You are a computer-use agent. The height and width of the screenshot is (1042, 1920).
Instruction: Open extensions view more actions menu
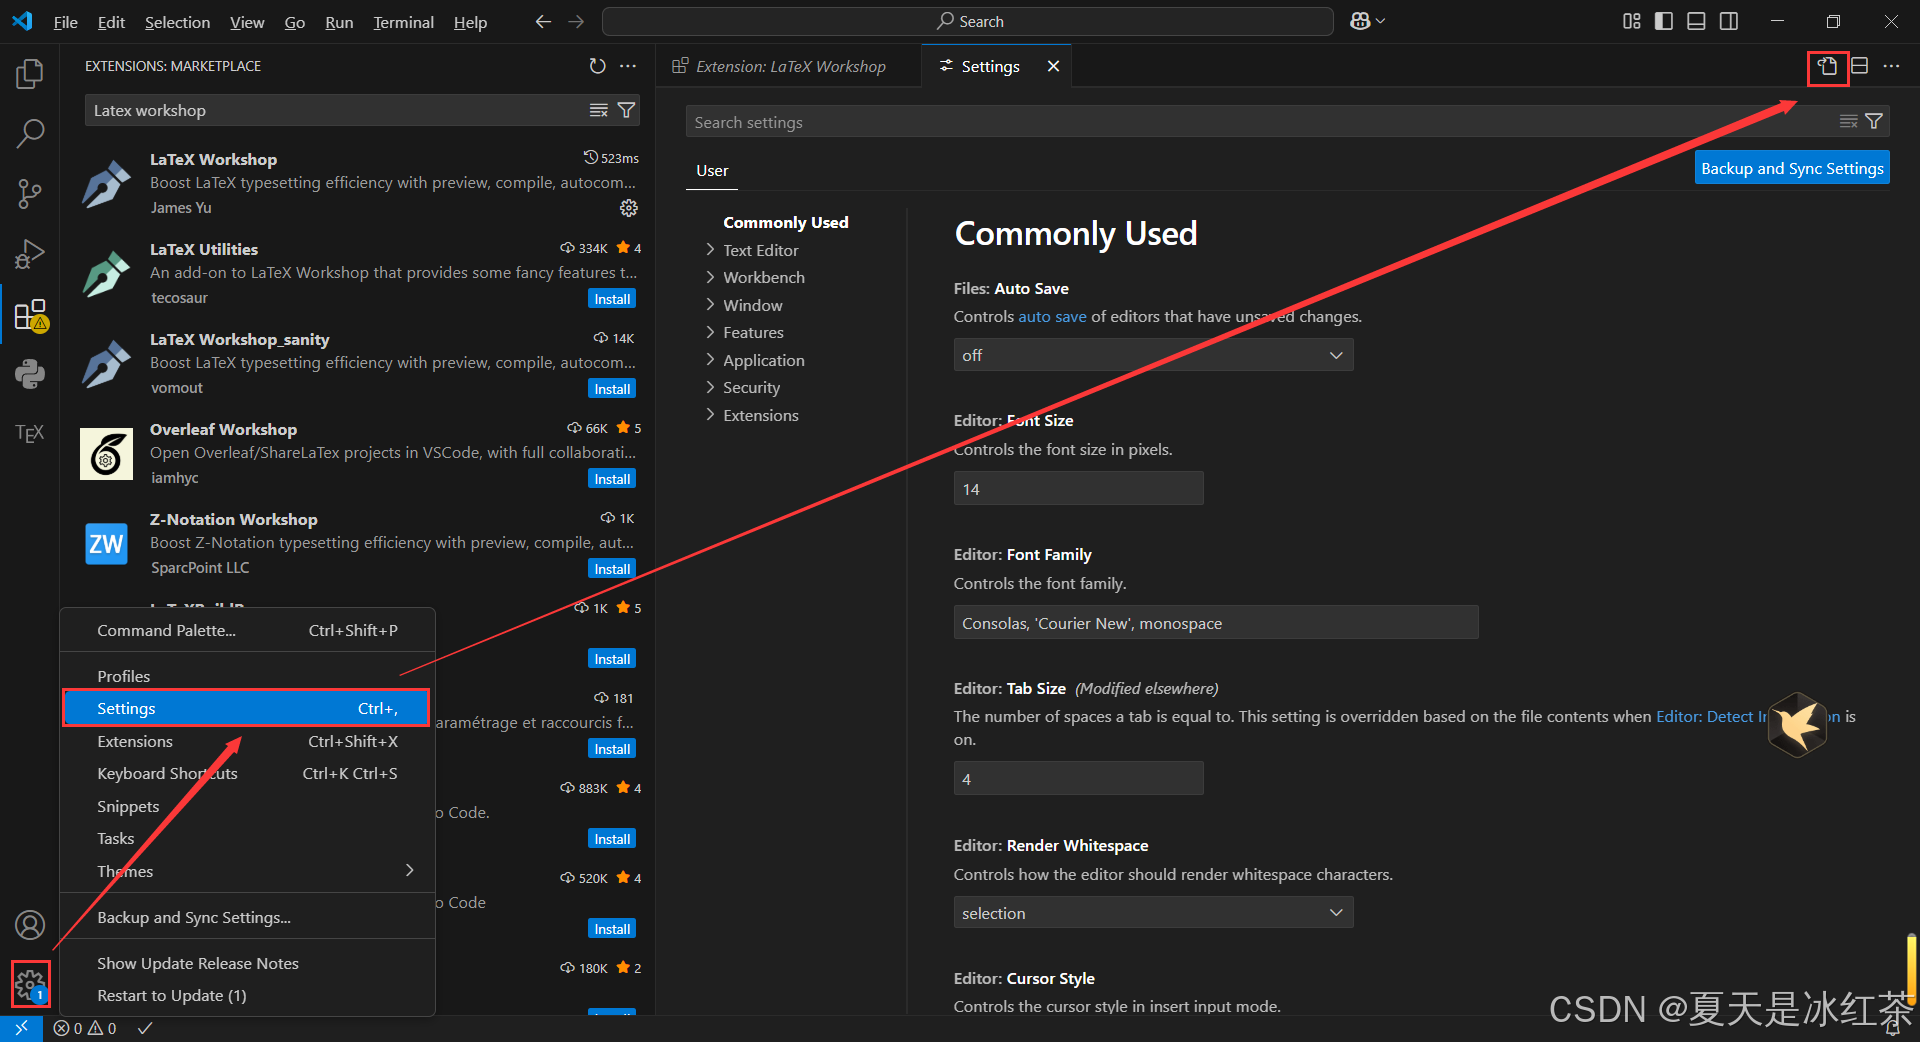pyautogui.click(x=628, y=66)
